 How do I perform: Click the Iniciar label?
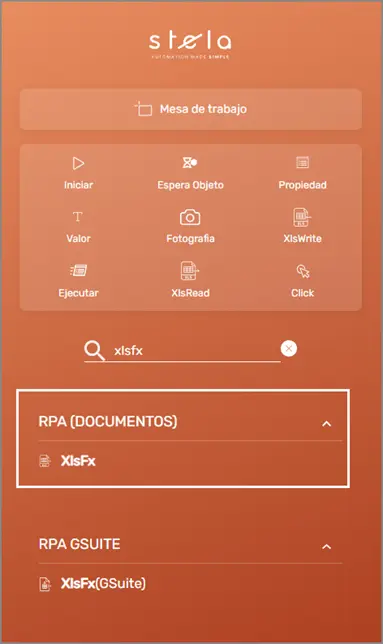(78, 185)
